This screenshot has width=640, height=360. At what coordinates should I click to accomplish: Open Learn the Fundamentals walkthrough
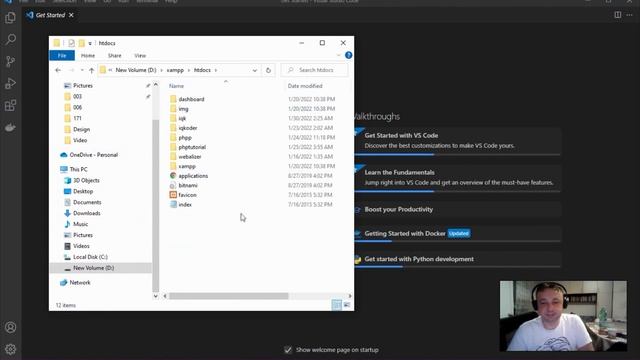pos(457,178)
